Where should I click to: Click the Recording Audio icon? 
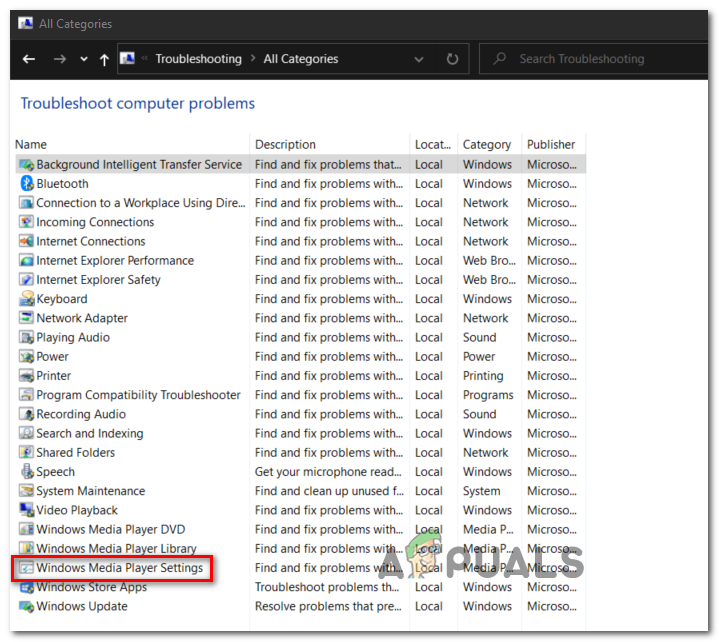point(27,414)
